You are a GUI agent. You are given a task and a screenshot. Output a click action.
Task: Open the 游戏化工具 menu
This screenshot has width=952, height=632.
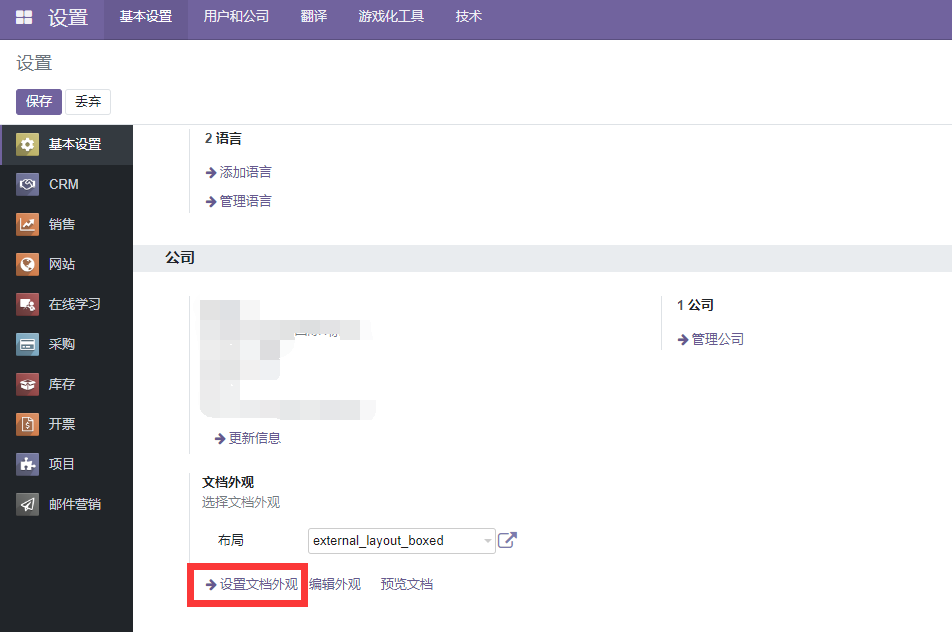(391, 17)
